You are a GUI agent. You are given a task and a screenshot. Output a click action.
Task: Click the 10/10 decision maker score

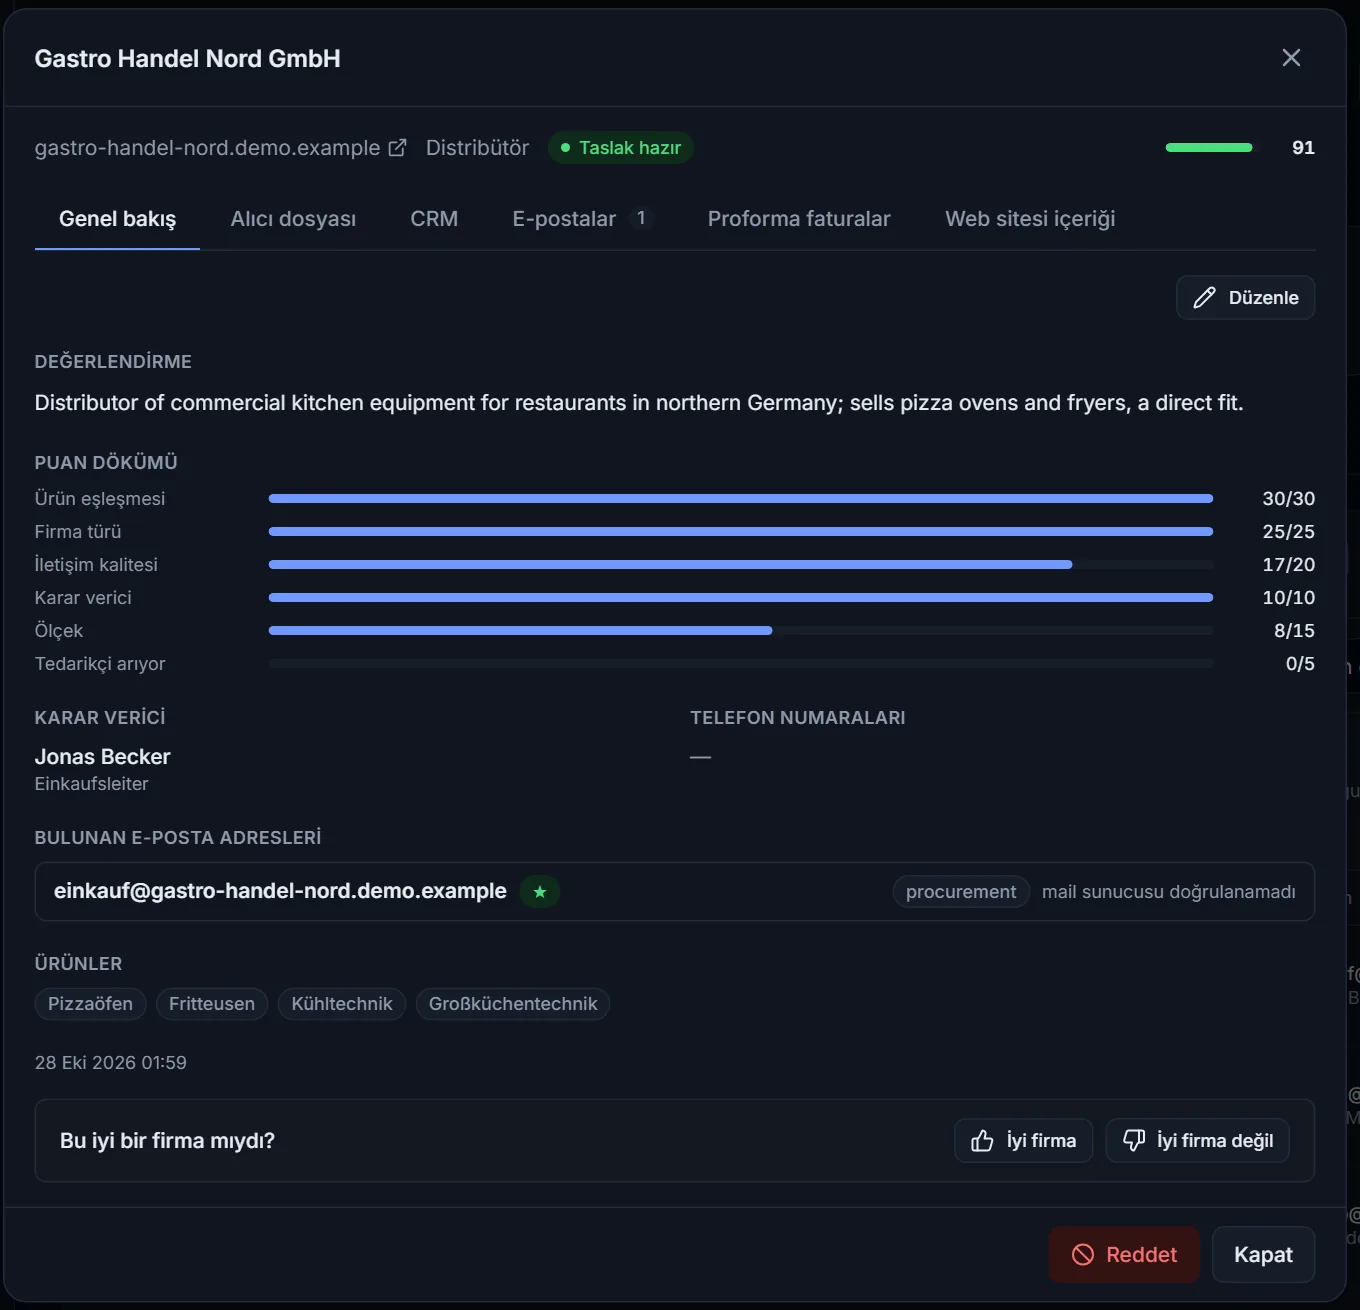tap(1288, 598)
